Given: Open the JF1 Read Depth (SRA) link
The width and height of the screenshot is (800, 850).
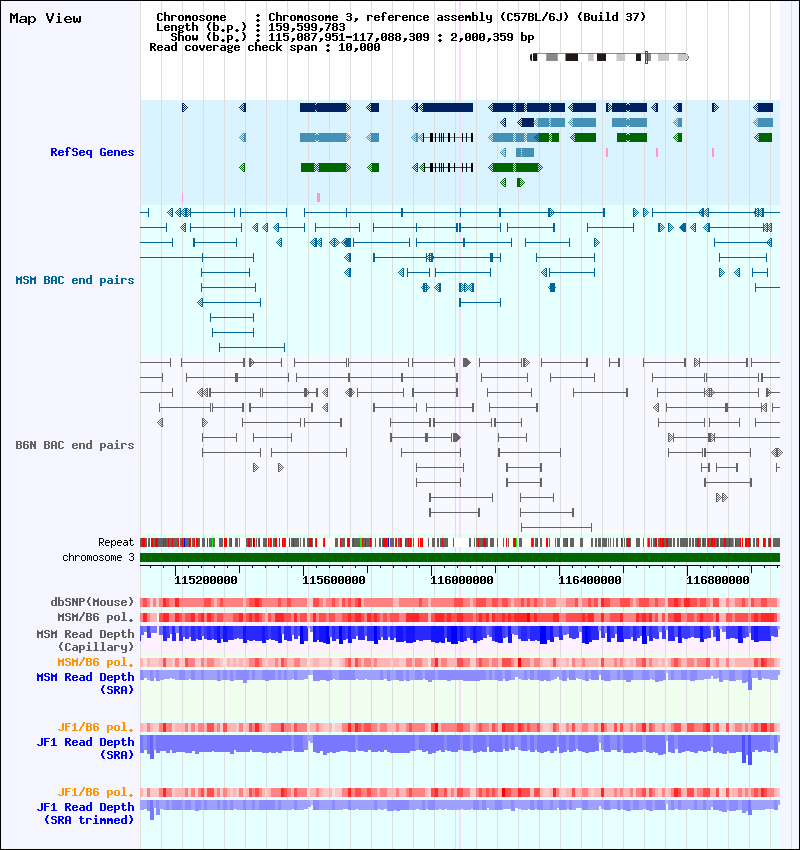Looking at the screenshot, I should tap(85, 749).
